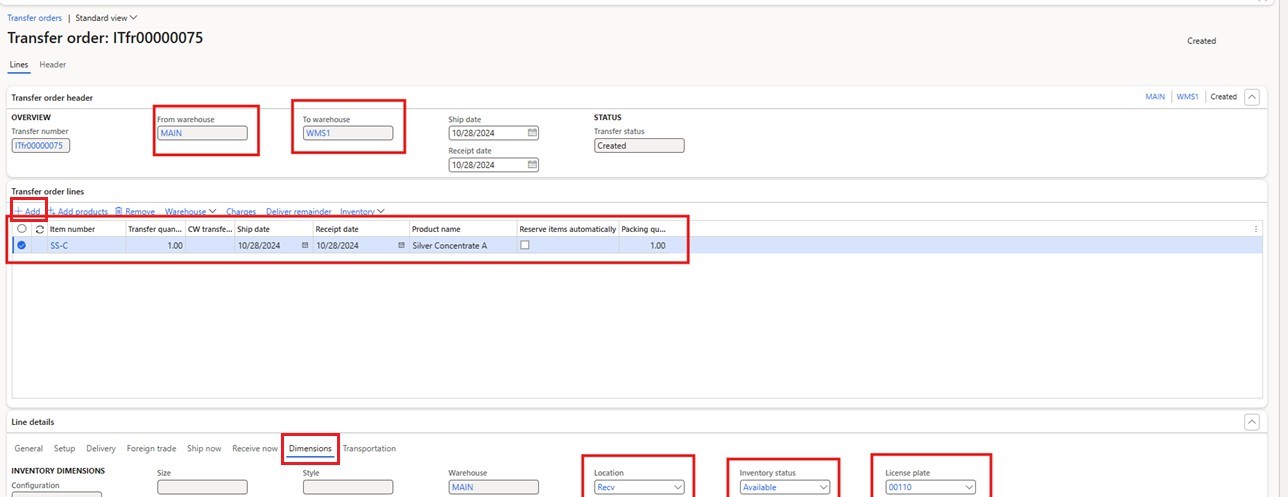Open calendar picker for header Ship date
1288x497 pixels.
[x=532, y=133]
